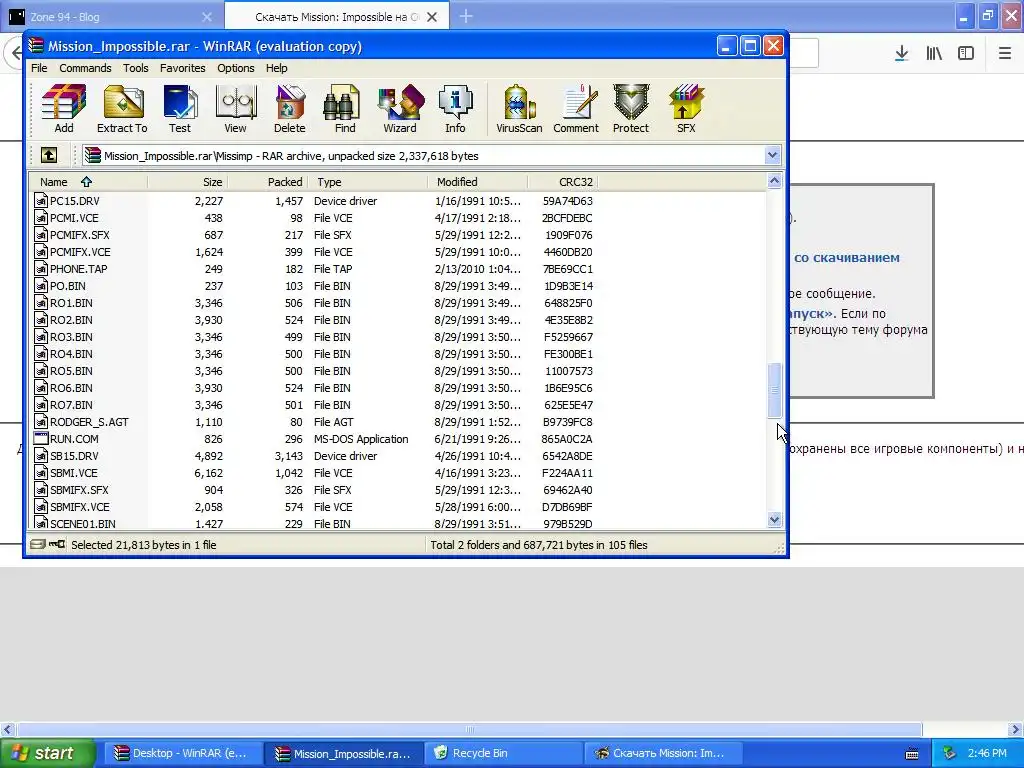The image size is (1024, 768).
Task: Switch to Desktop - WinRAR taskbar button
Action: (183, 753)
